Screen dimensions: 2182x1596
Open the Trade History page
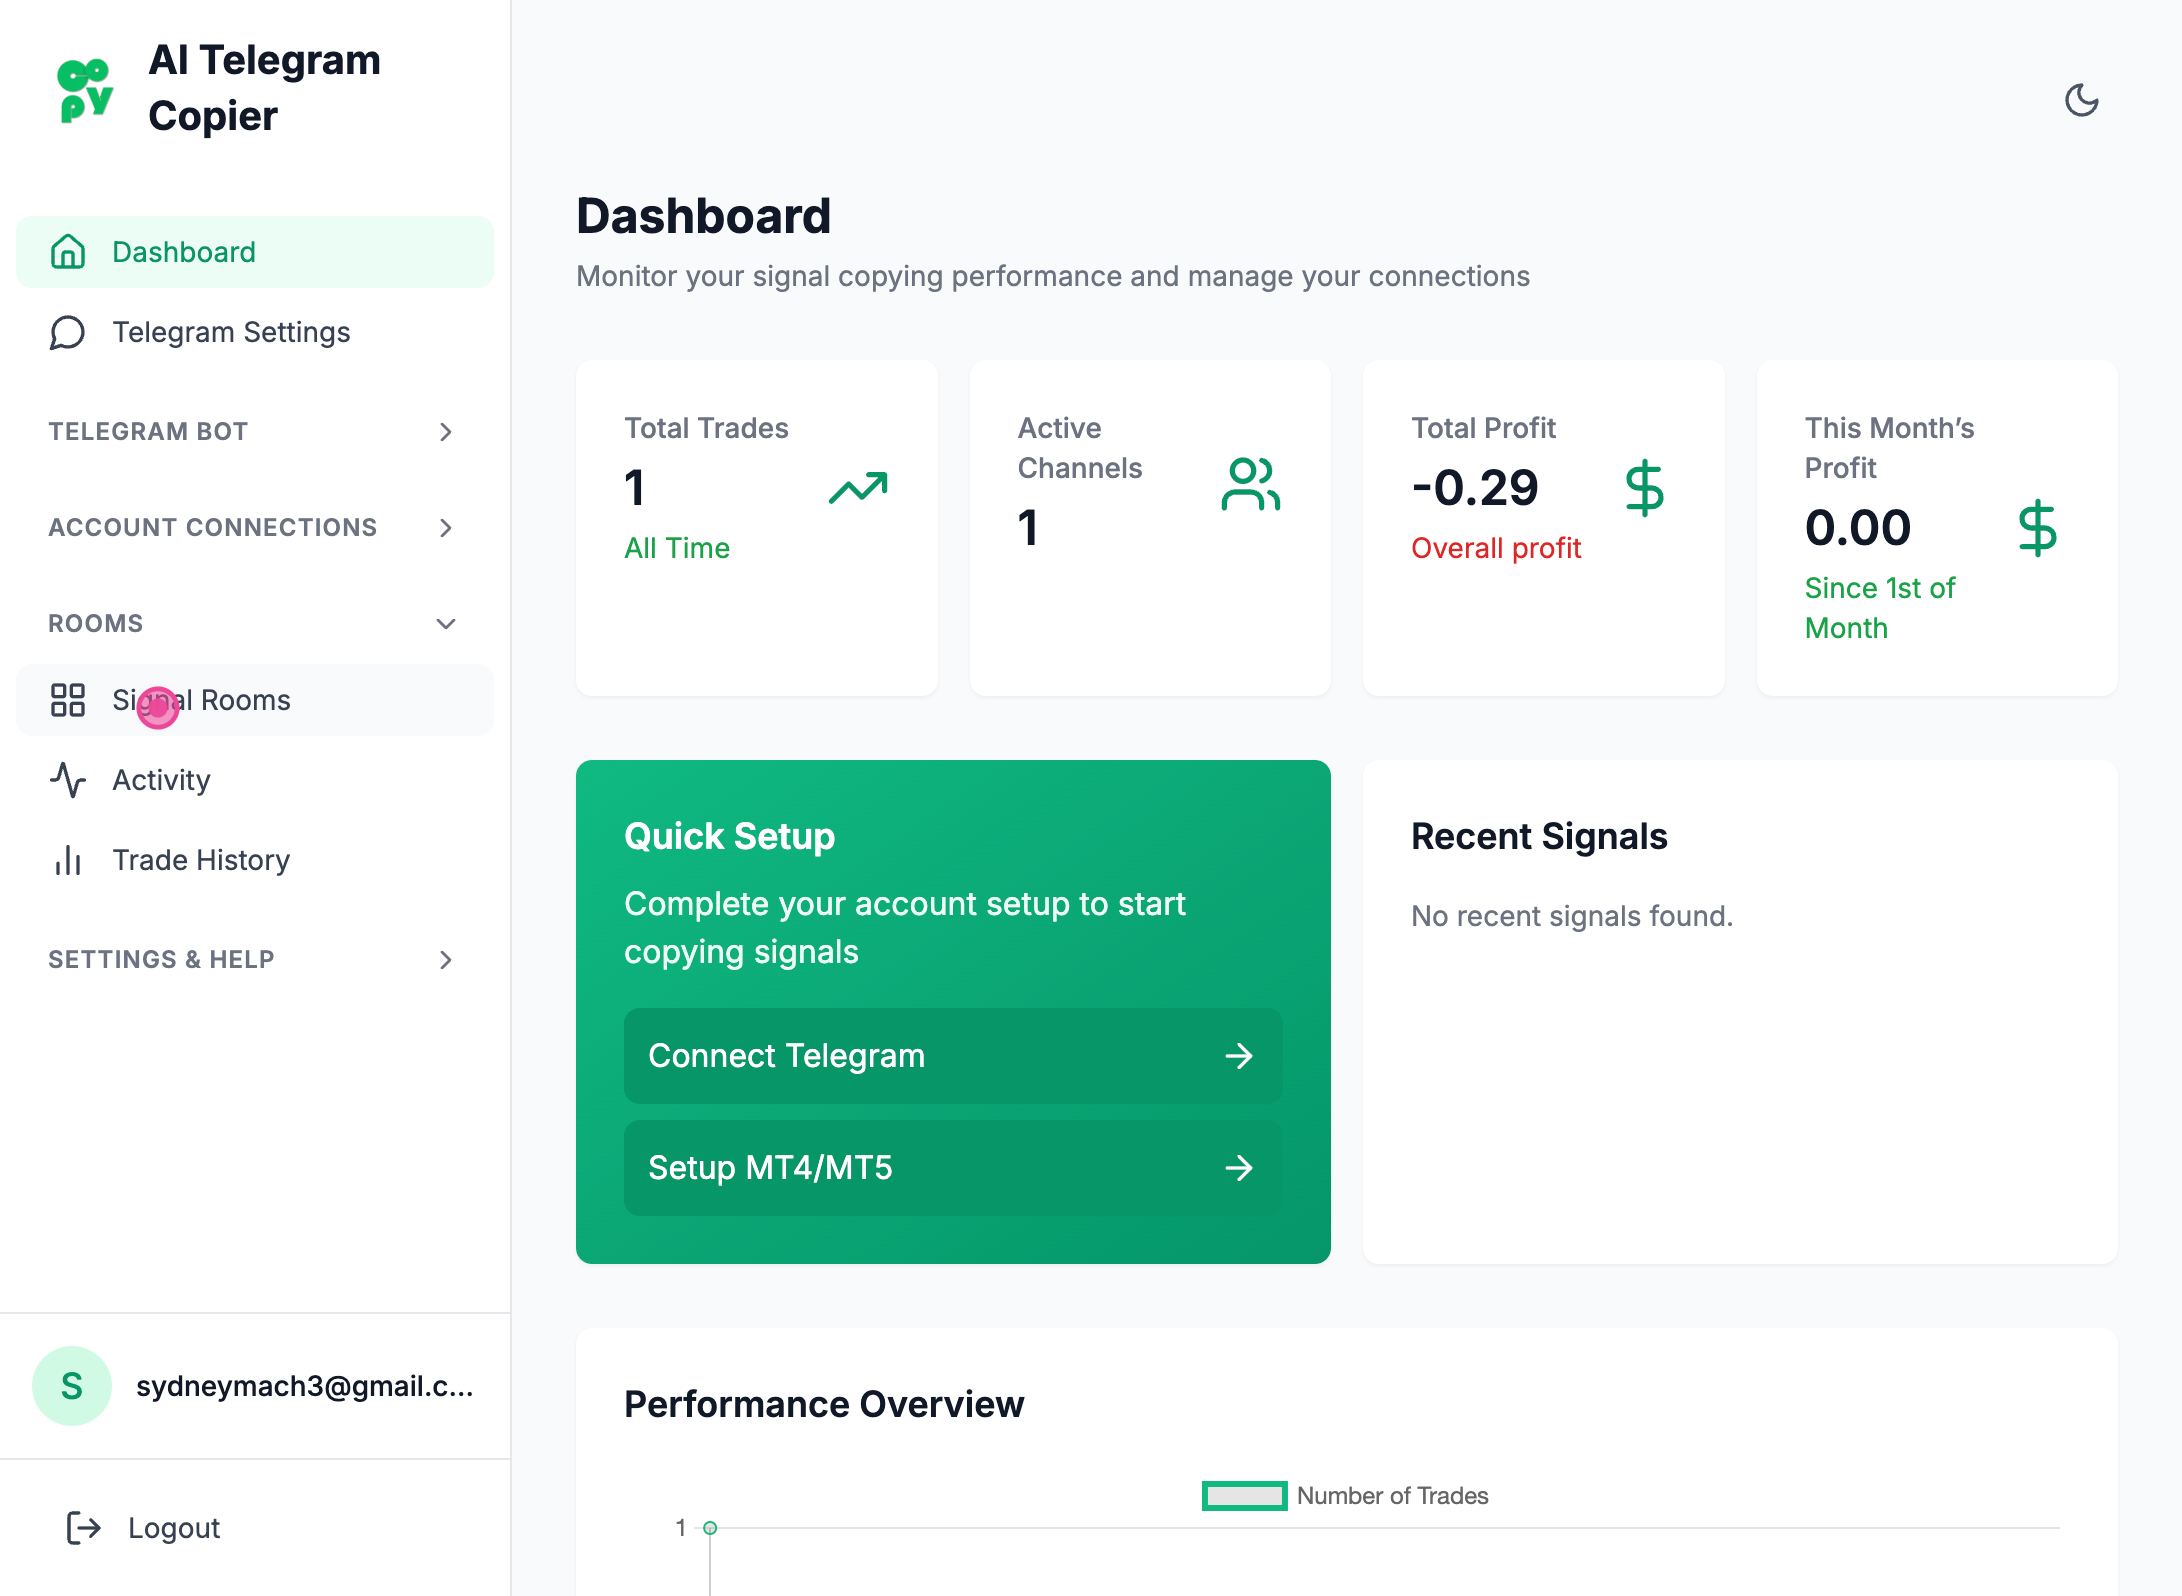(201, 860)
